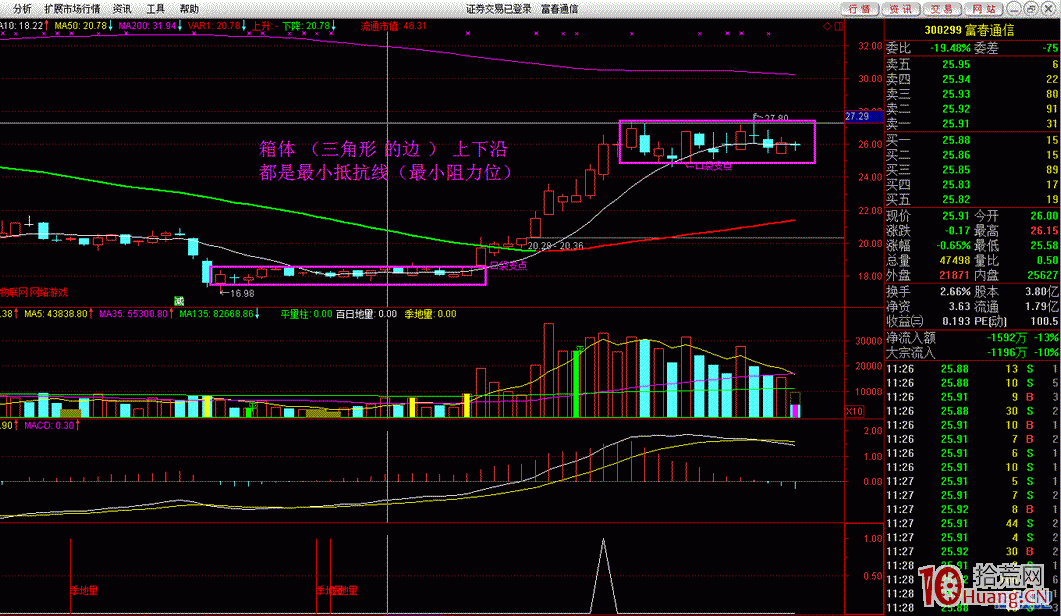Open the 扩展市场行情 menu
This screenshot has height=616, width=1061.
pos(72,9)
